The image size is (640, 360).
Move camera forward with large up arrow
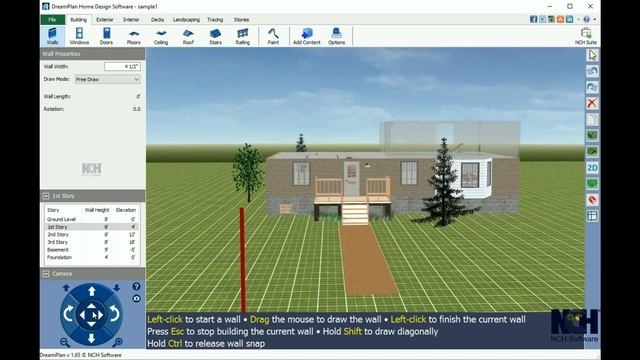pyautogui.click(x=91, y=291)
